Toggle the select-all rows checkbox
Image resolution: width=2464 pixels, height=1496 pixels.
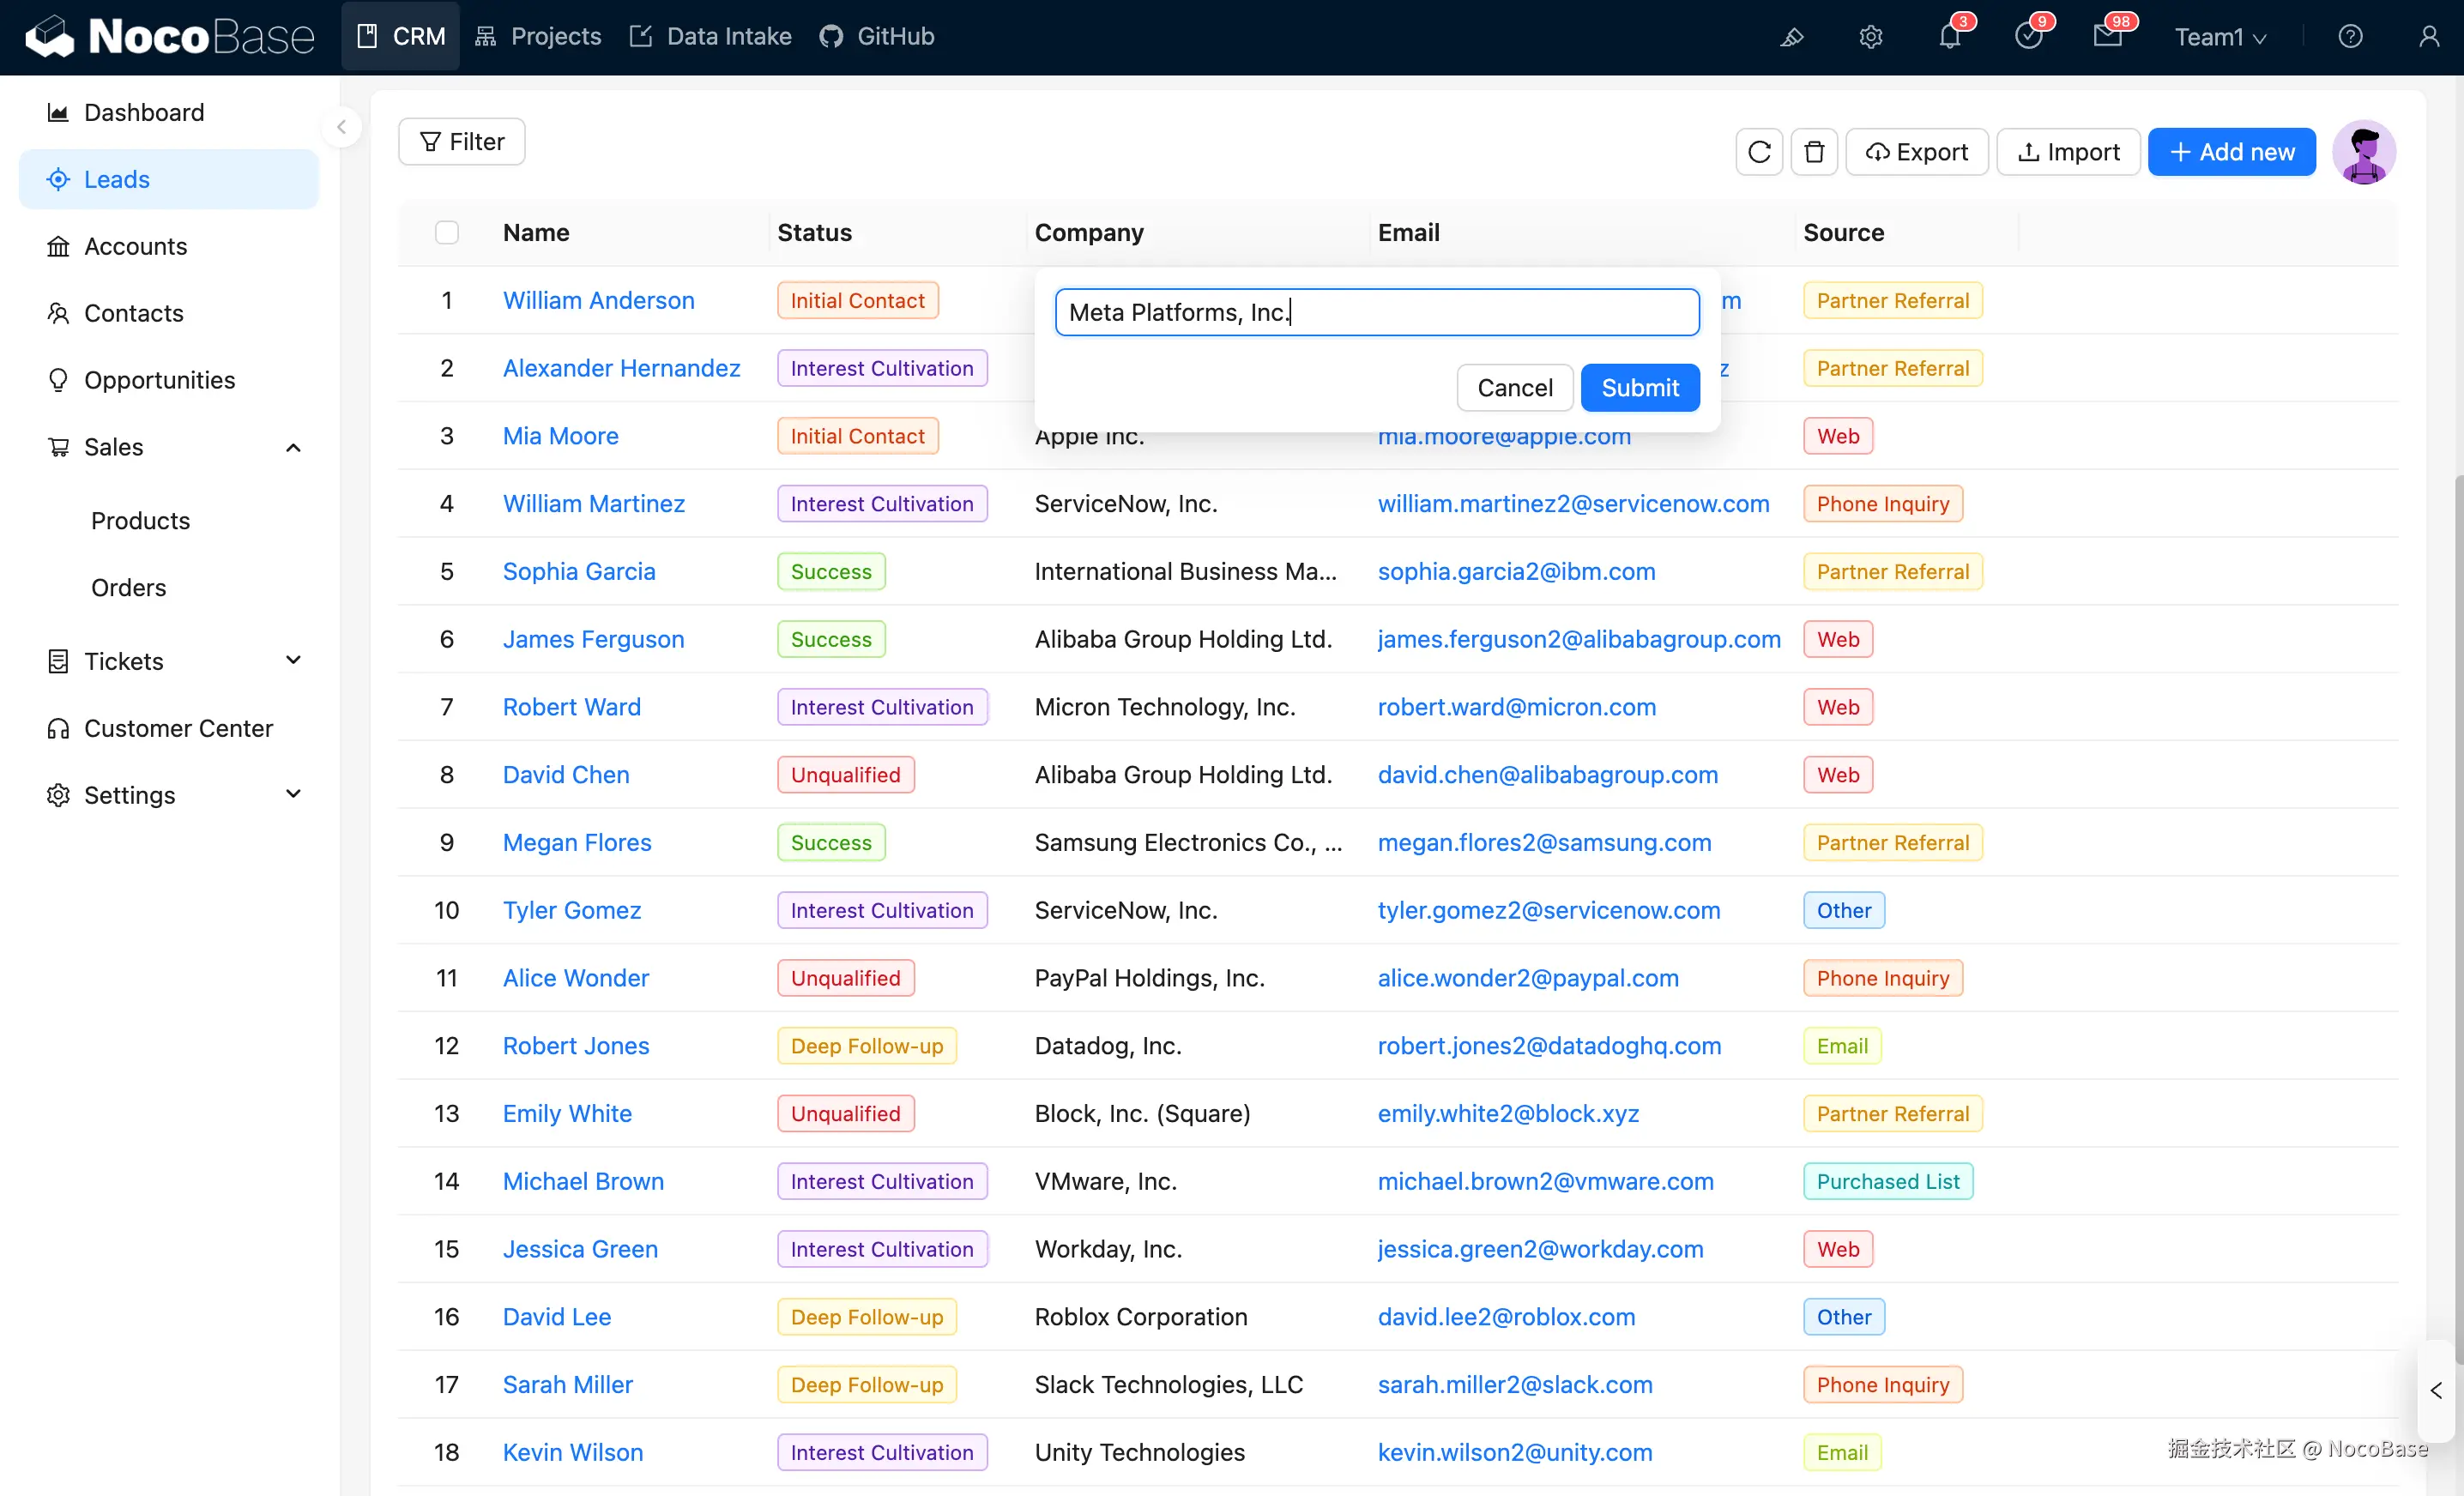(x=447, y=232)
